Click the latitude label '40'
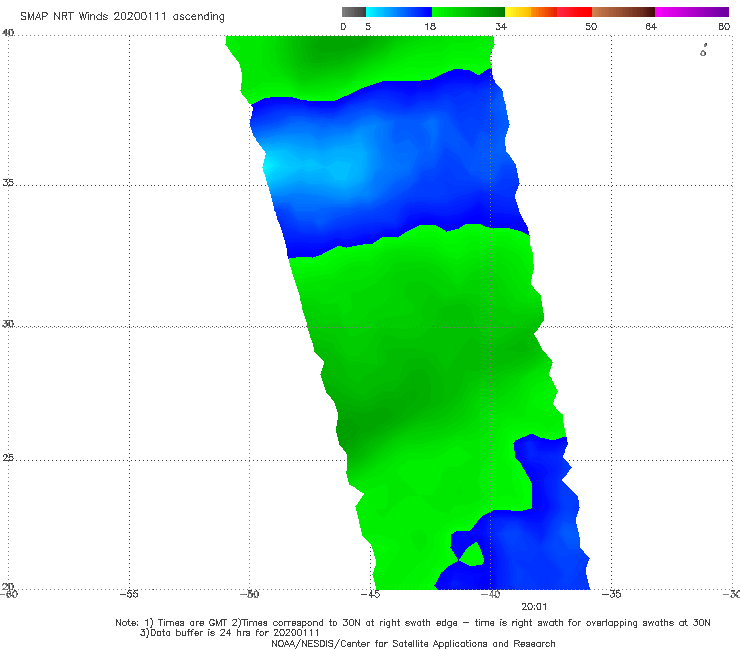Viewport: 740px width, 650px height. (8, 33)
